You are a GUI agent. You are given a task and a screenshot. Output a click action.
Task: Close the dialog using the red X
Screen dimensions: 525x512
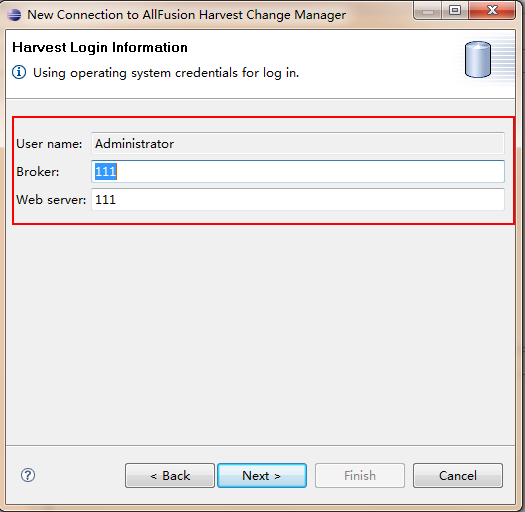tap(492, 10)
